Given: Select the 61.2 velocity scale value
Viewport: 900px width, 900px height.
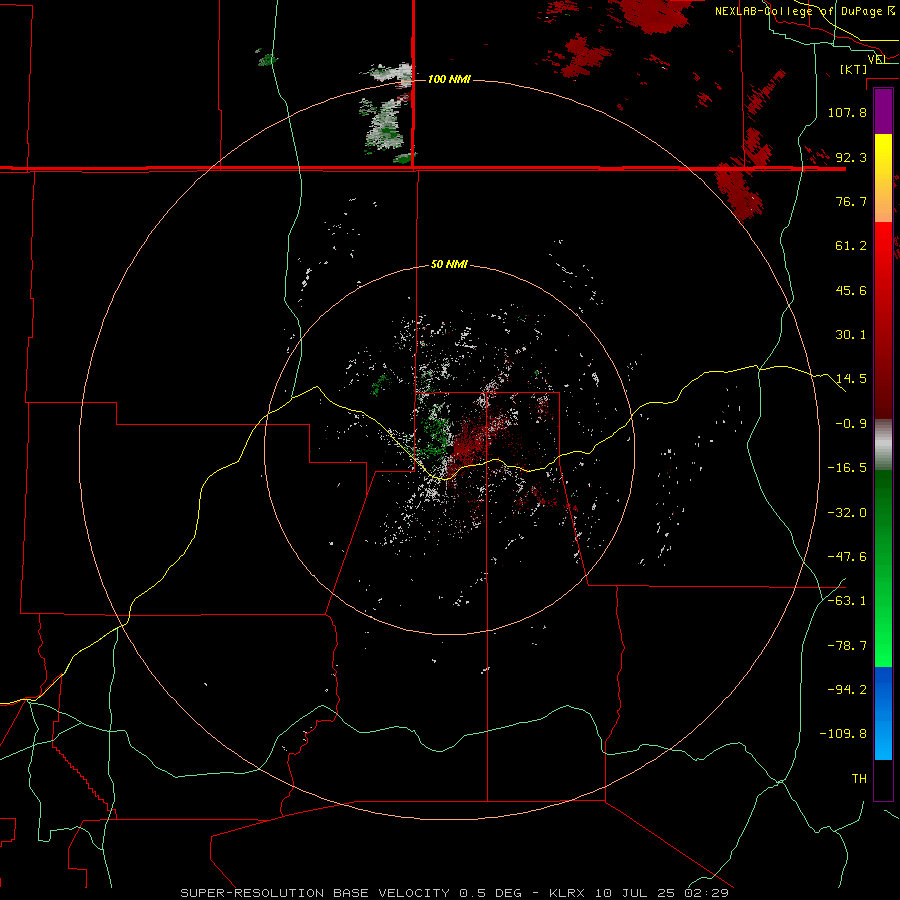Looking at the screenshot, I should coord(851,246).
